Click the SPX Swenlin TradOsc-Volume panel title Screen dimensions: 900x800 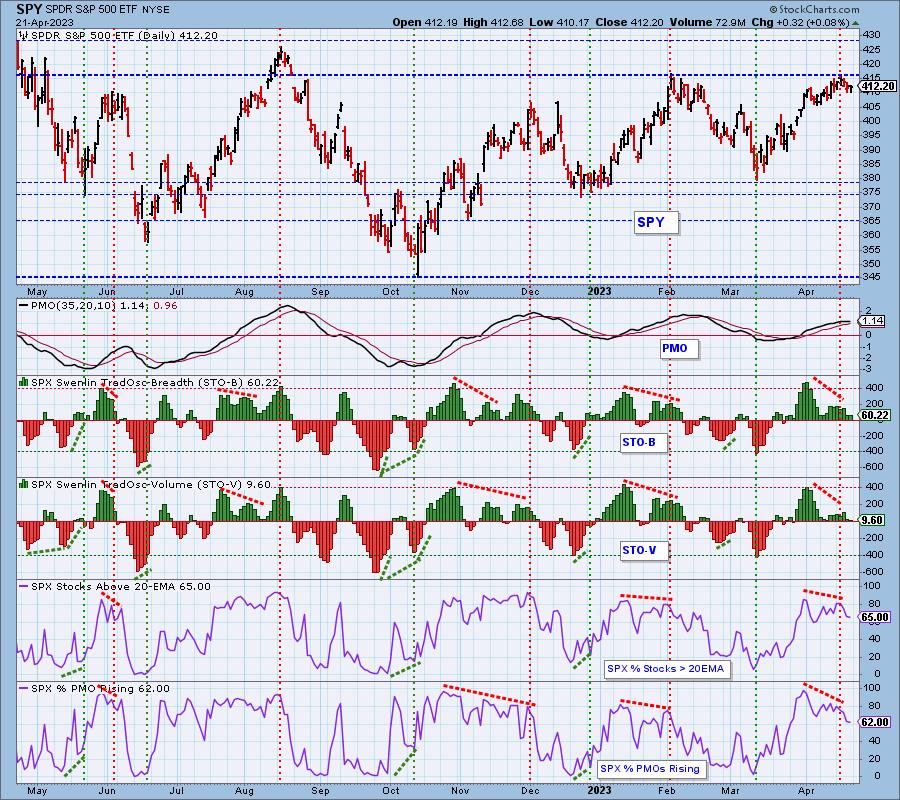click(151, 484)
